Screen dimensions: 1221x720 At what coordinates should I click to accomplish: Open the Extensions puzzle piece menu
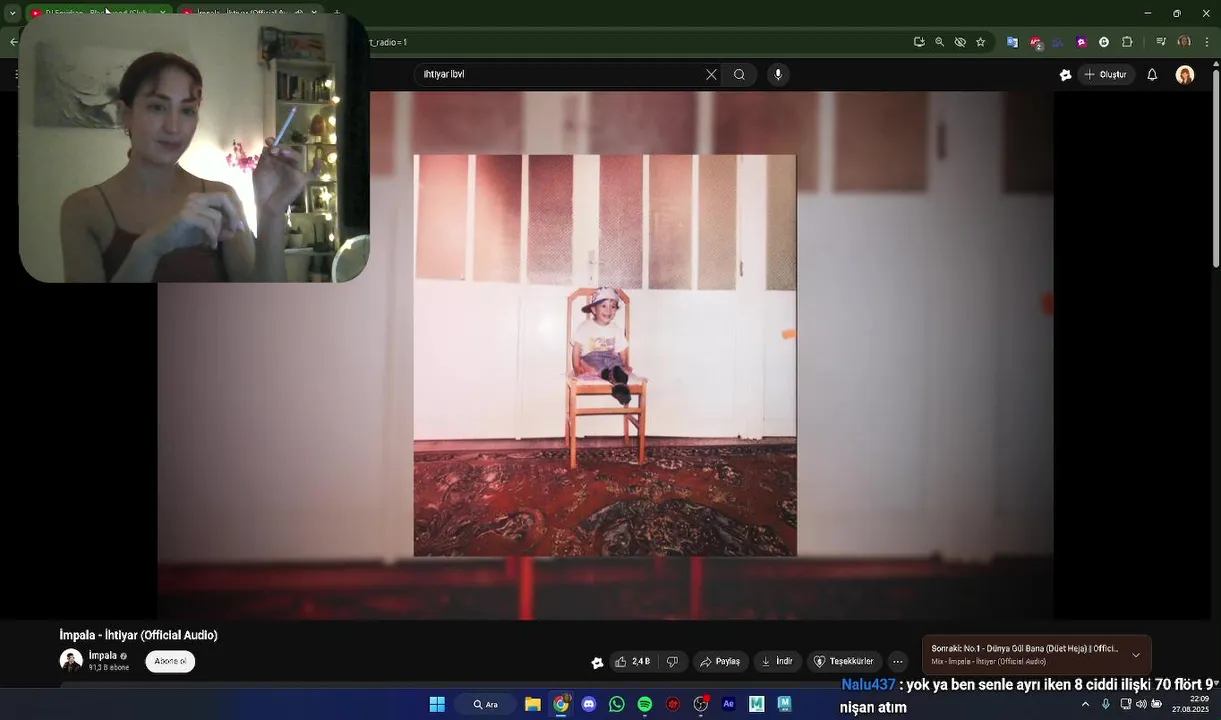click(x=1127, y=42)
